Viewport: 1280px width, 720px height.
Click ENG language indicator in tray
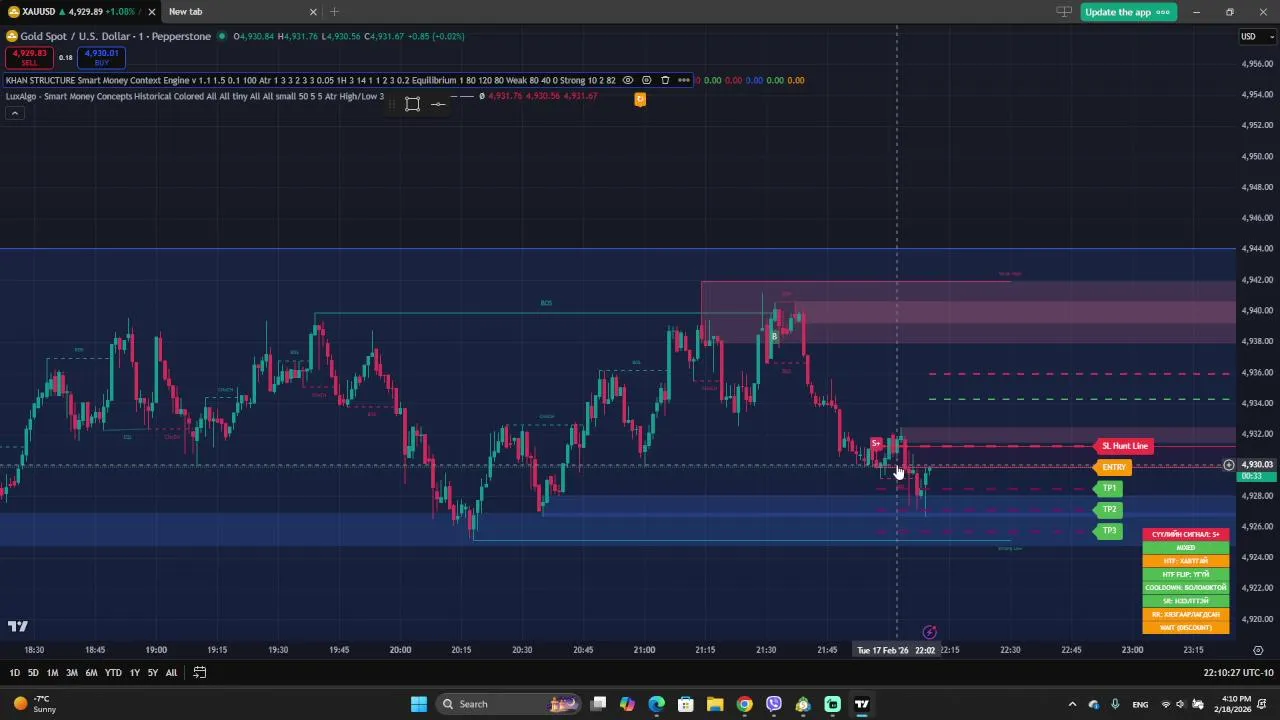pos(1140,704)
